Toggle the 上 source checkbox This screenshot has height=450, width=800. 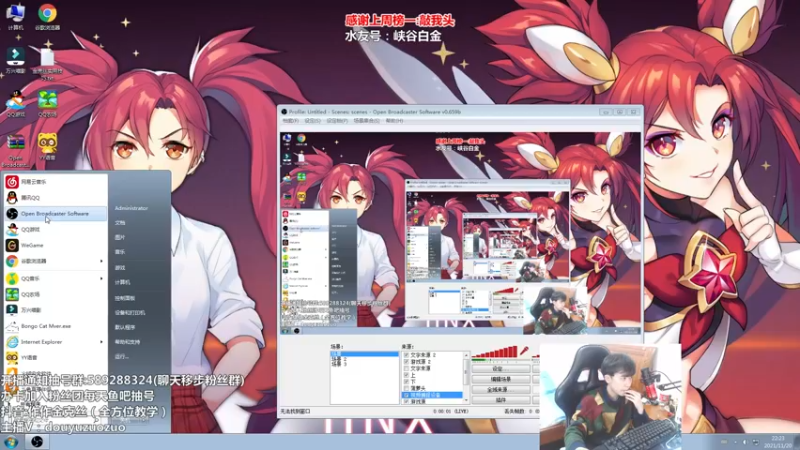click(x=406, y=374)
